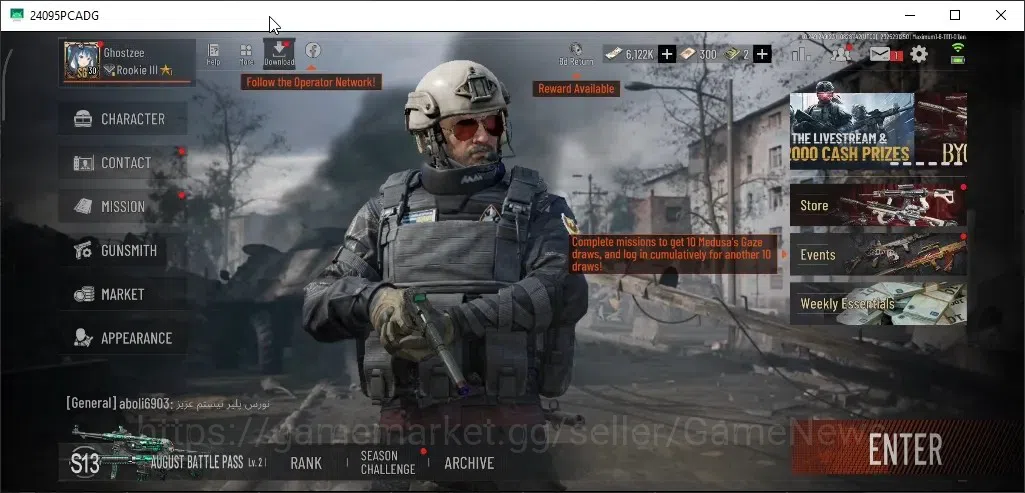Click the red ENTER button

click(x=905, y=450)
